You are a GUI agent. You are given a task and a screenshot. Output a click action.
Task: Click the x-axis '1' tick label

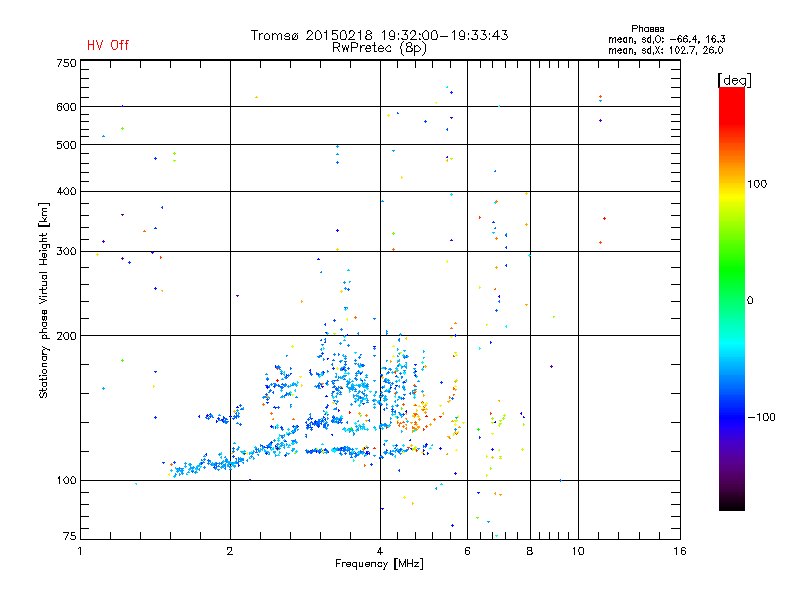80,551
